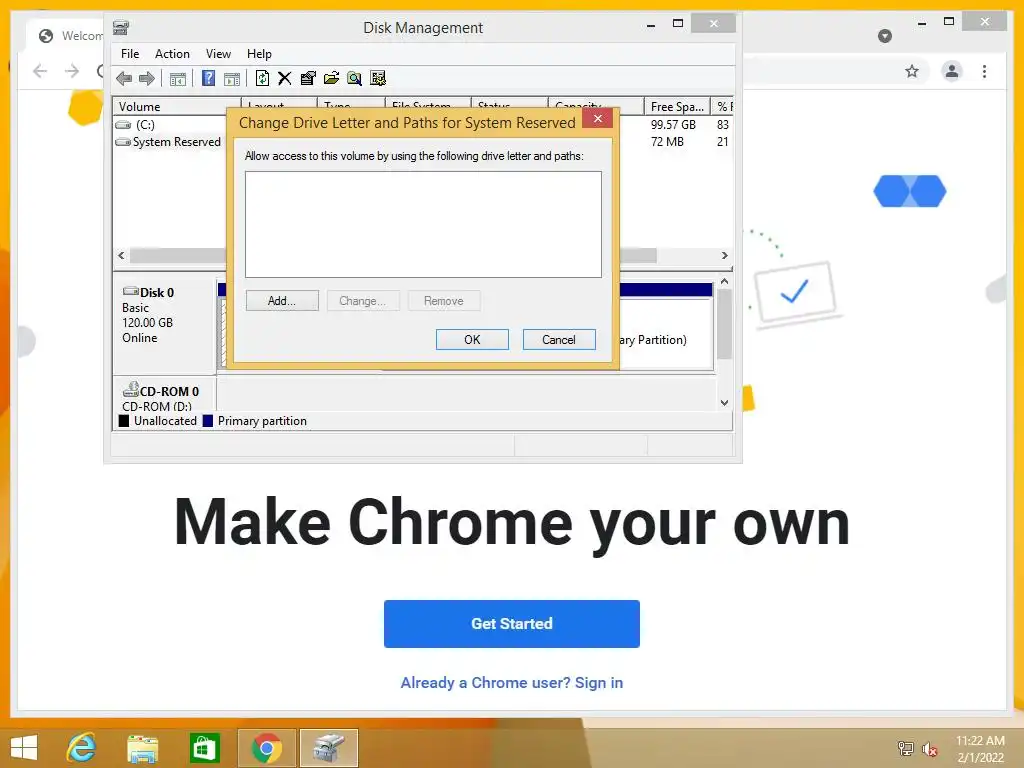Click the 72 MB free space cell
This screenshot has height=768, width=1024.
667,142
